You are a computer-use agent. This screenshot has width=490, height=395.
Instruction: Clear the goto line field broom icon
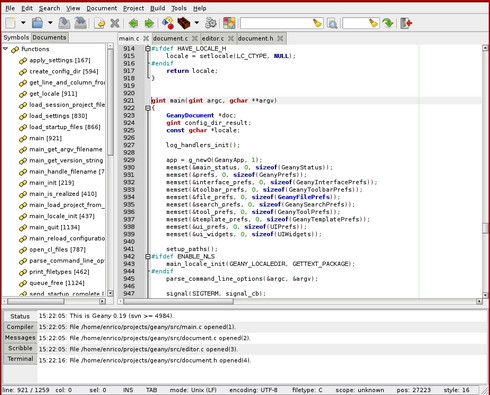click(x=373, y=23)
